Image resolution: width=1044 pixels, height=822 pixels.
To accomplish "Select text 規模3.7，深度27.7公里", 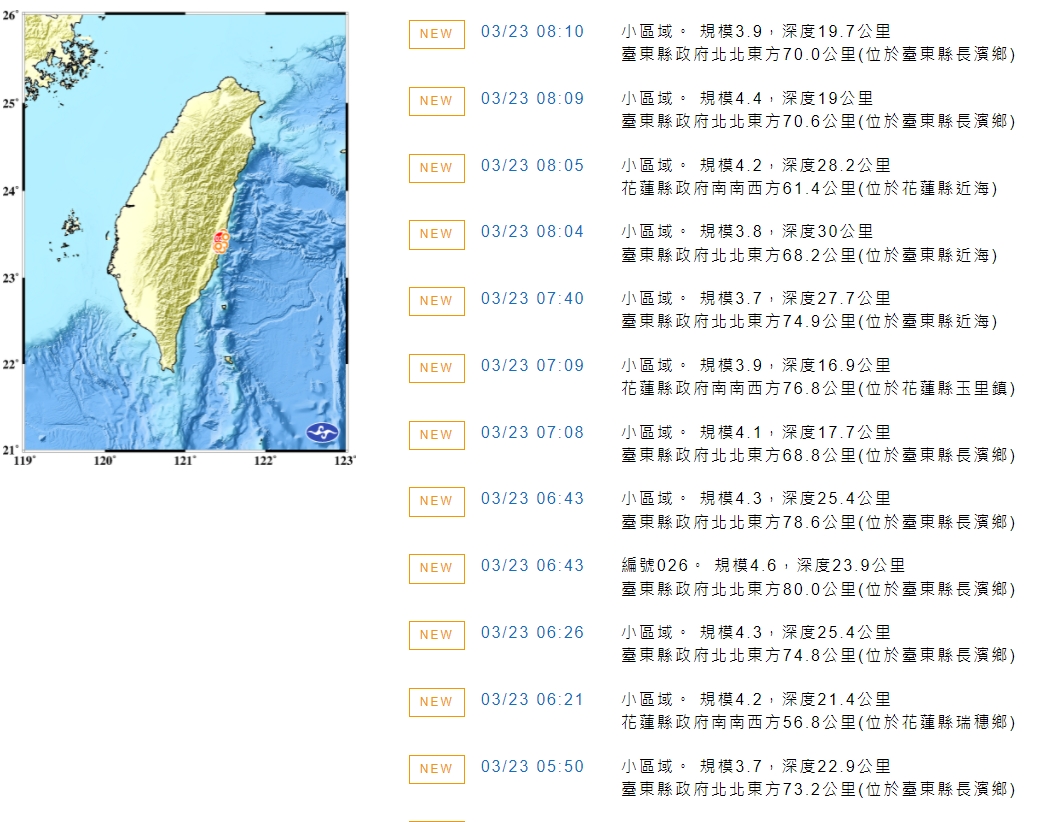I will tap(795, 298).
